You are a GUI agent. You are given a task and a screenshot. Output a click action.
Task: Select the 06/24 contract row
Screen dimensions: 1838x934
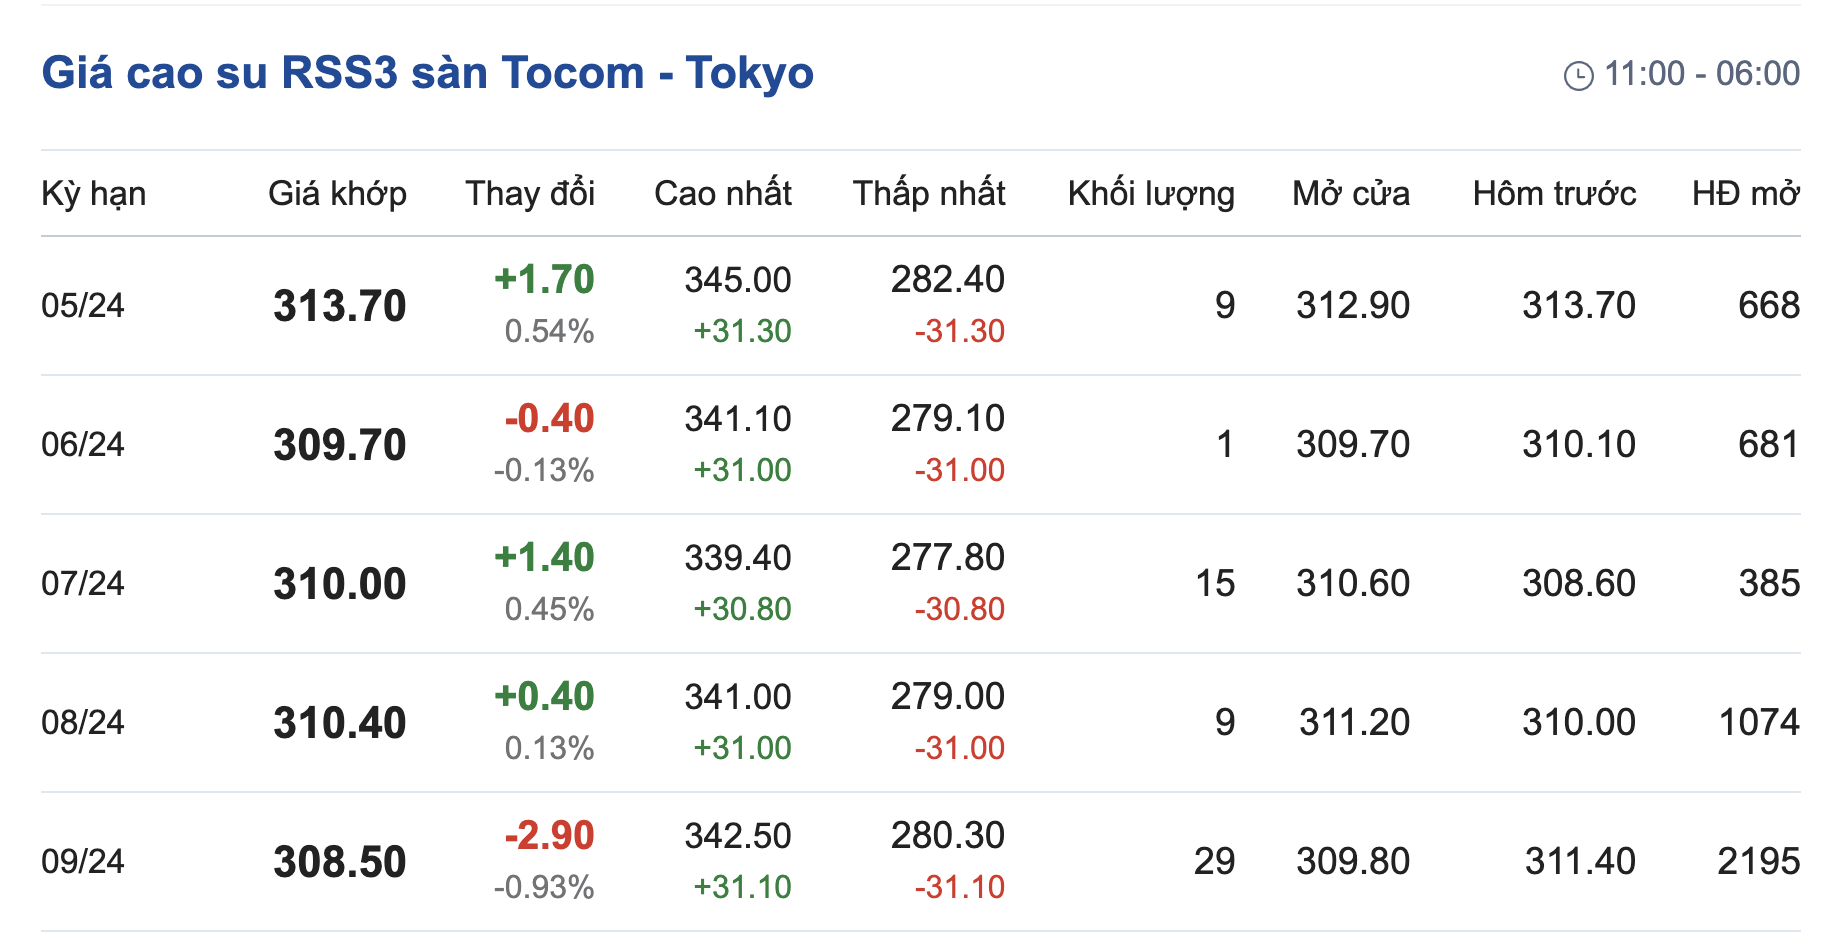click(83, 444)
